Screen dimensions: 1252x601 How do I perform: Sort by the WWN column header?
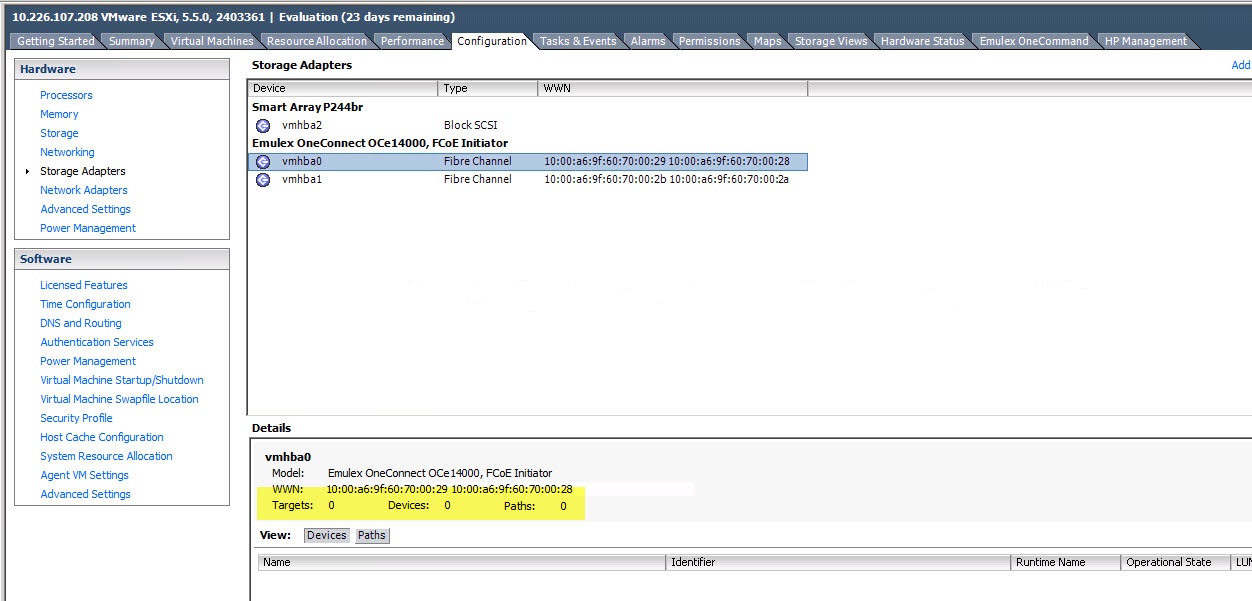tap(671, 88)
